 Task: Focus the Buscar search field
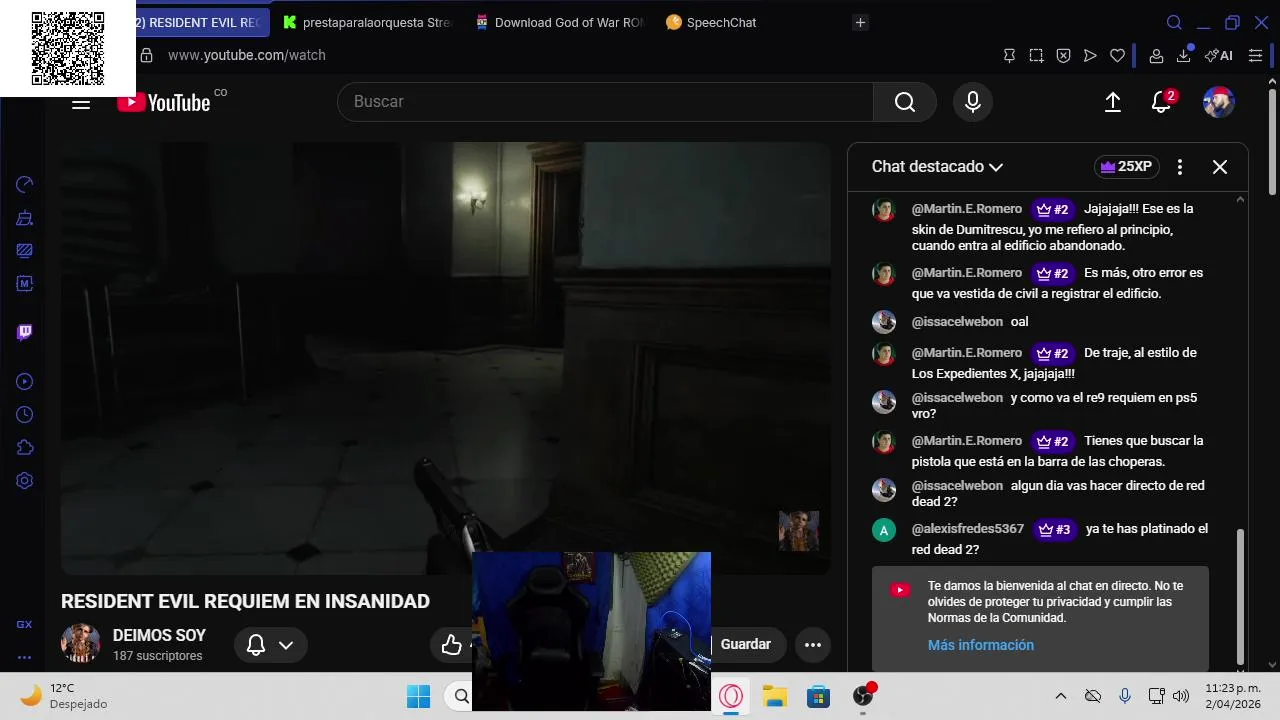click(x=606, y=102)
